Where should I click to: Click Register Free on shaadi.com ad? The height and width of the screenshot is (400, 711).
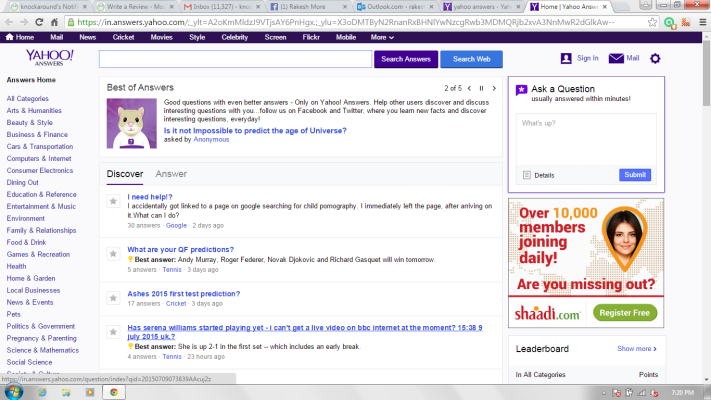(624, 313)
